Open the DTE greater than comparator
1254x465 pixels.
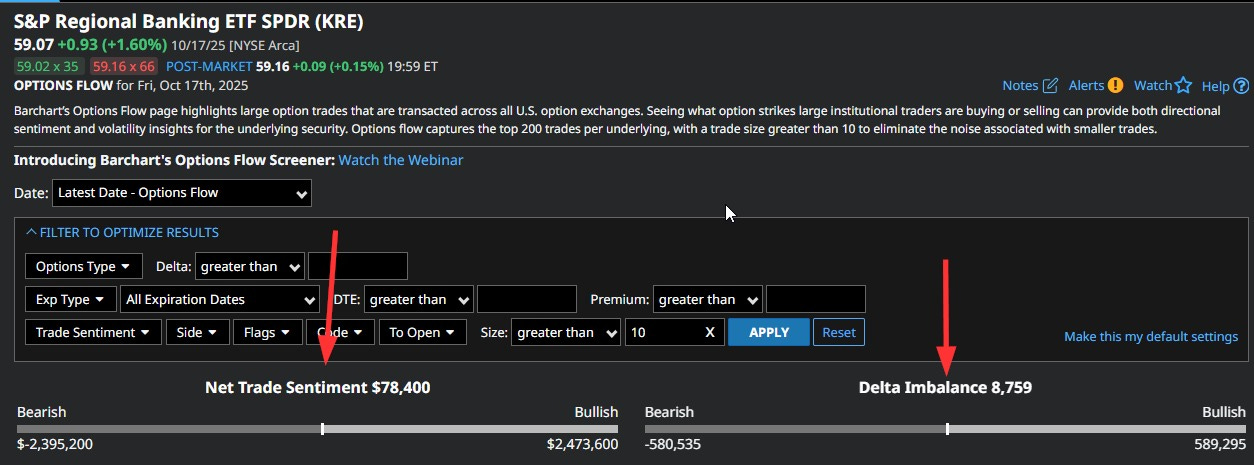pos(419,299)
